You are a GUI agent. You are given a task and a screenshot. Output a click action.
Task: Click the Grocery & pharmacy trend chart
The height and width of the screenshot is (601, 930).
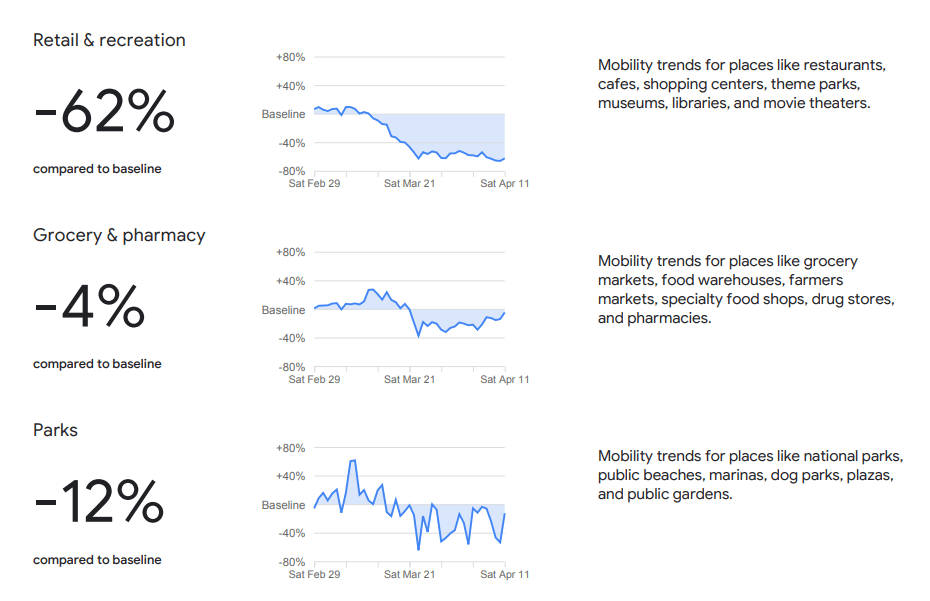click(409, 315)
